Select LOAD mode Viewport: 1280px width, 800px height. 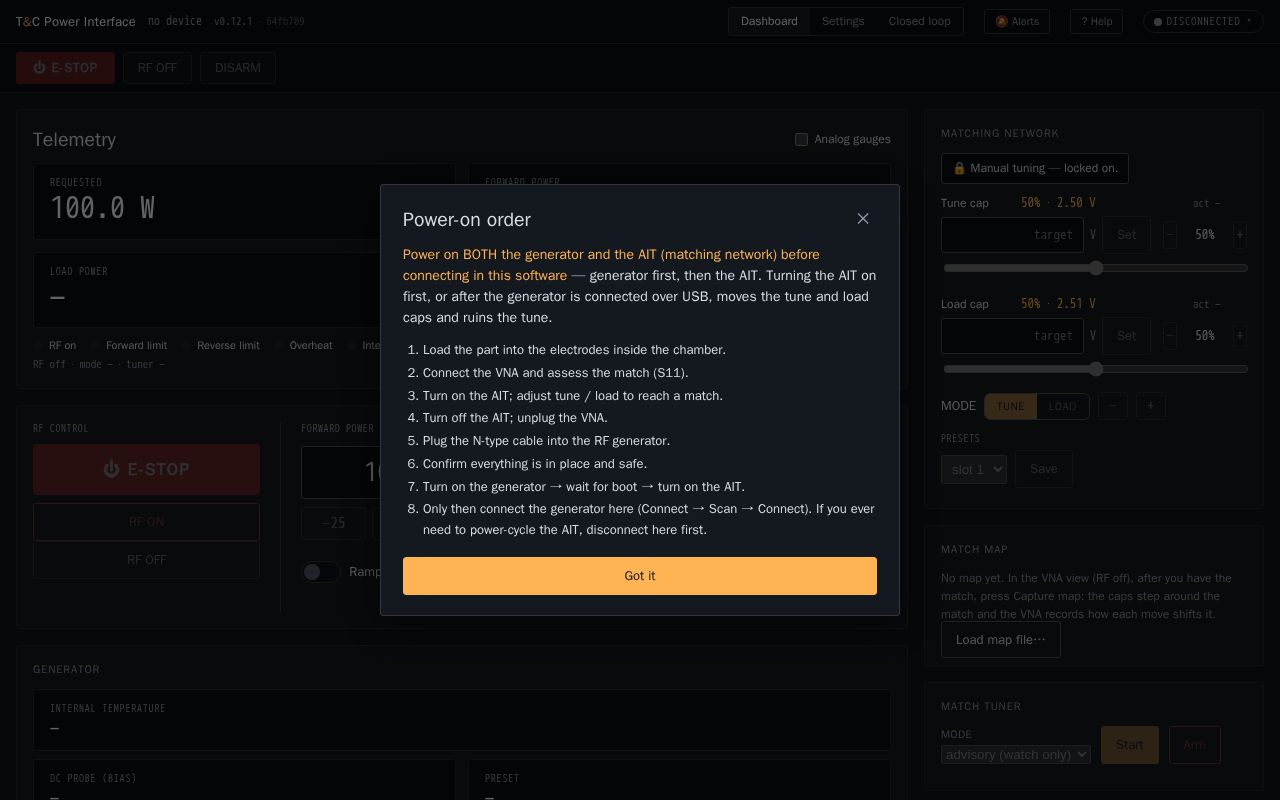(x=1062, y=406)
